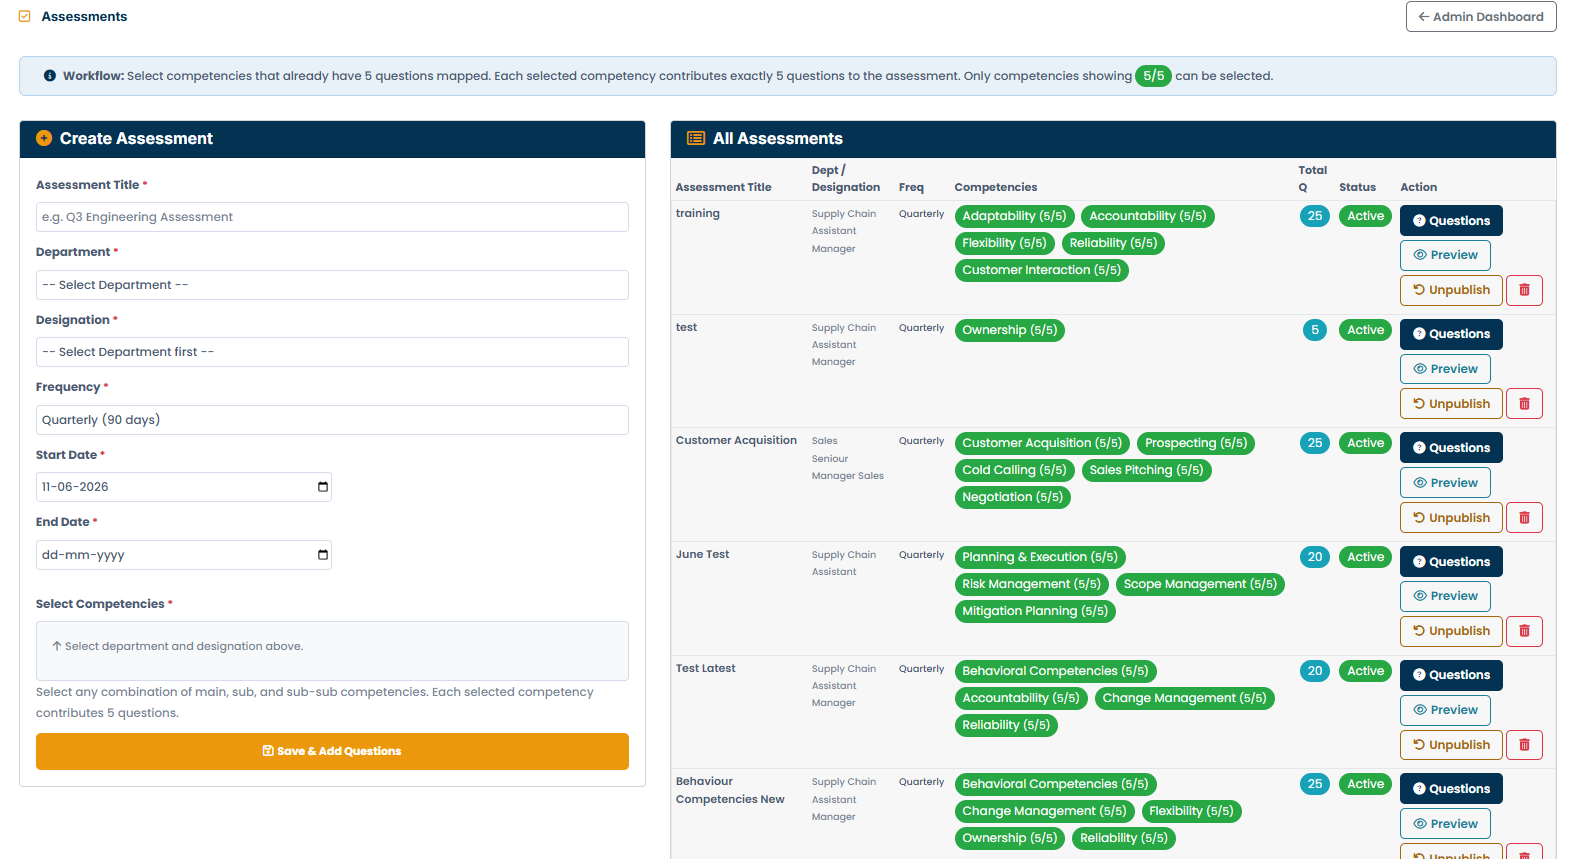Open Questions for Customer Acquisition assessment
Screen dimensions: 1575x859
(x=1451, y=448)
